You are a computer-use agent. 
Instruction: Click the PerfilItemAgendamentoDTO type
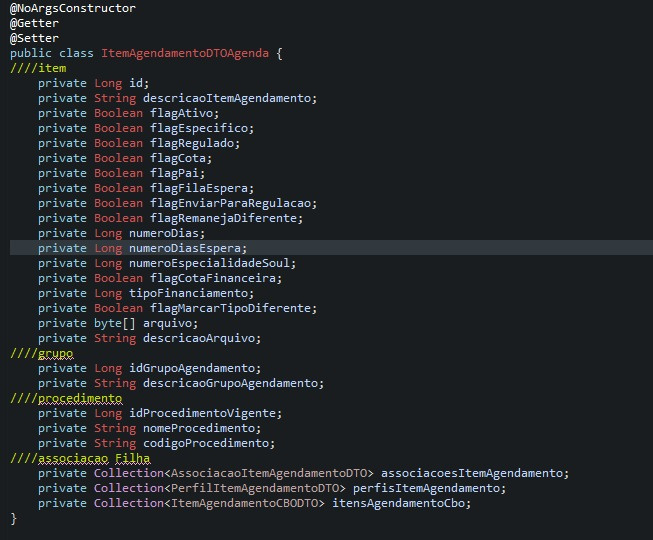click(x=255, y=488)
